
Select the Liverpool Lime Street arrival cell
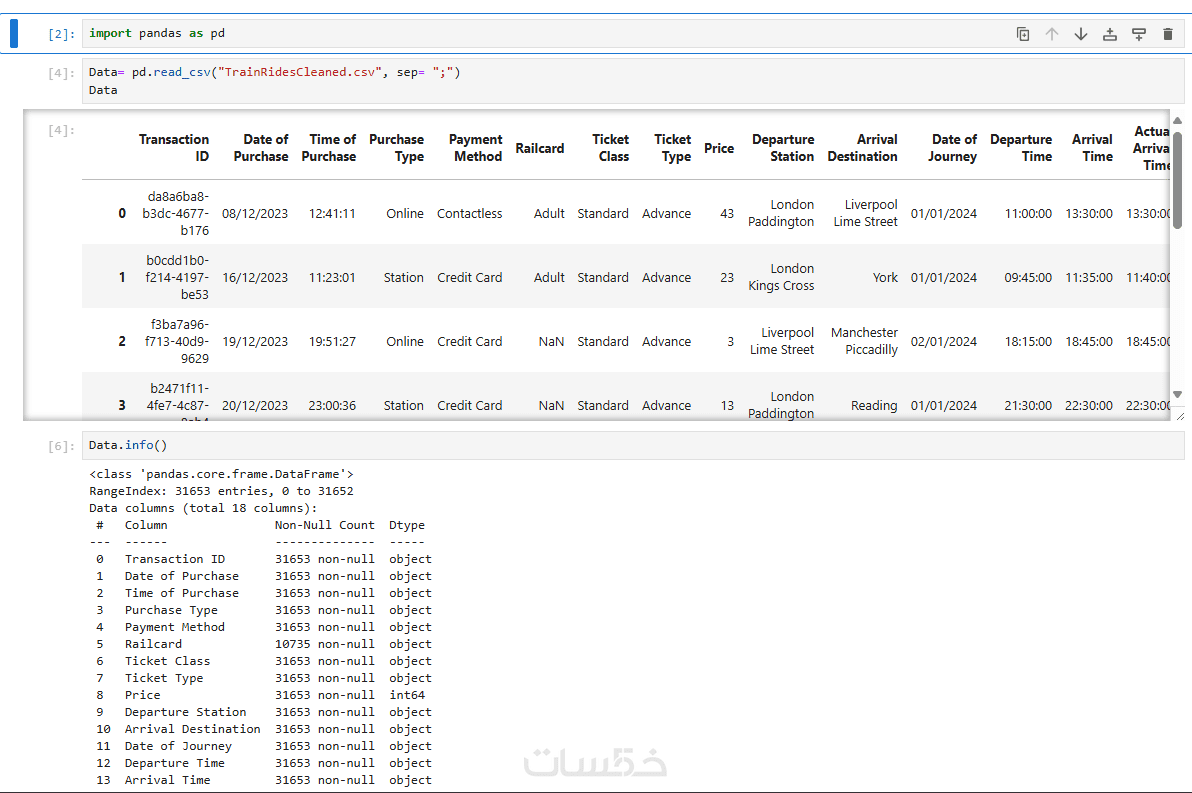[865, 213]
